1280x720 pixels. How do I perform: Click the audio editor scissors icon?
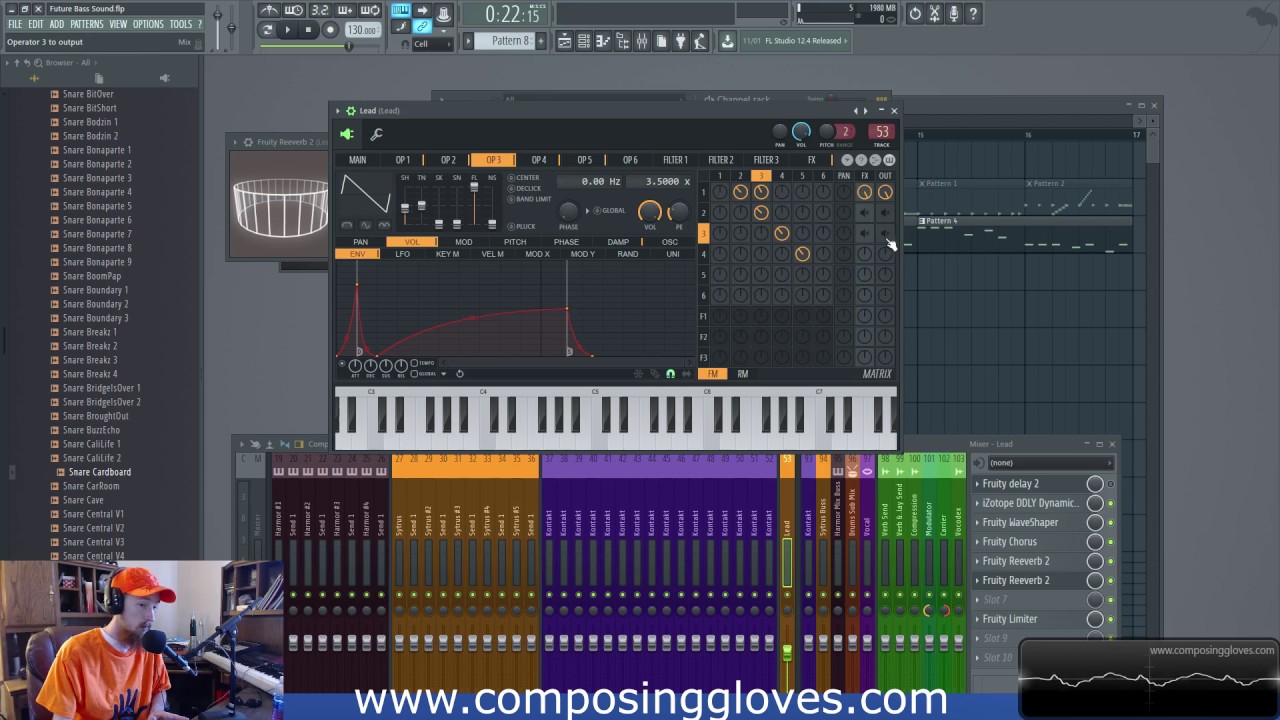pos(934,14)
